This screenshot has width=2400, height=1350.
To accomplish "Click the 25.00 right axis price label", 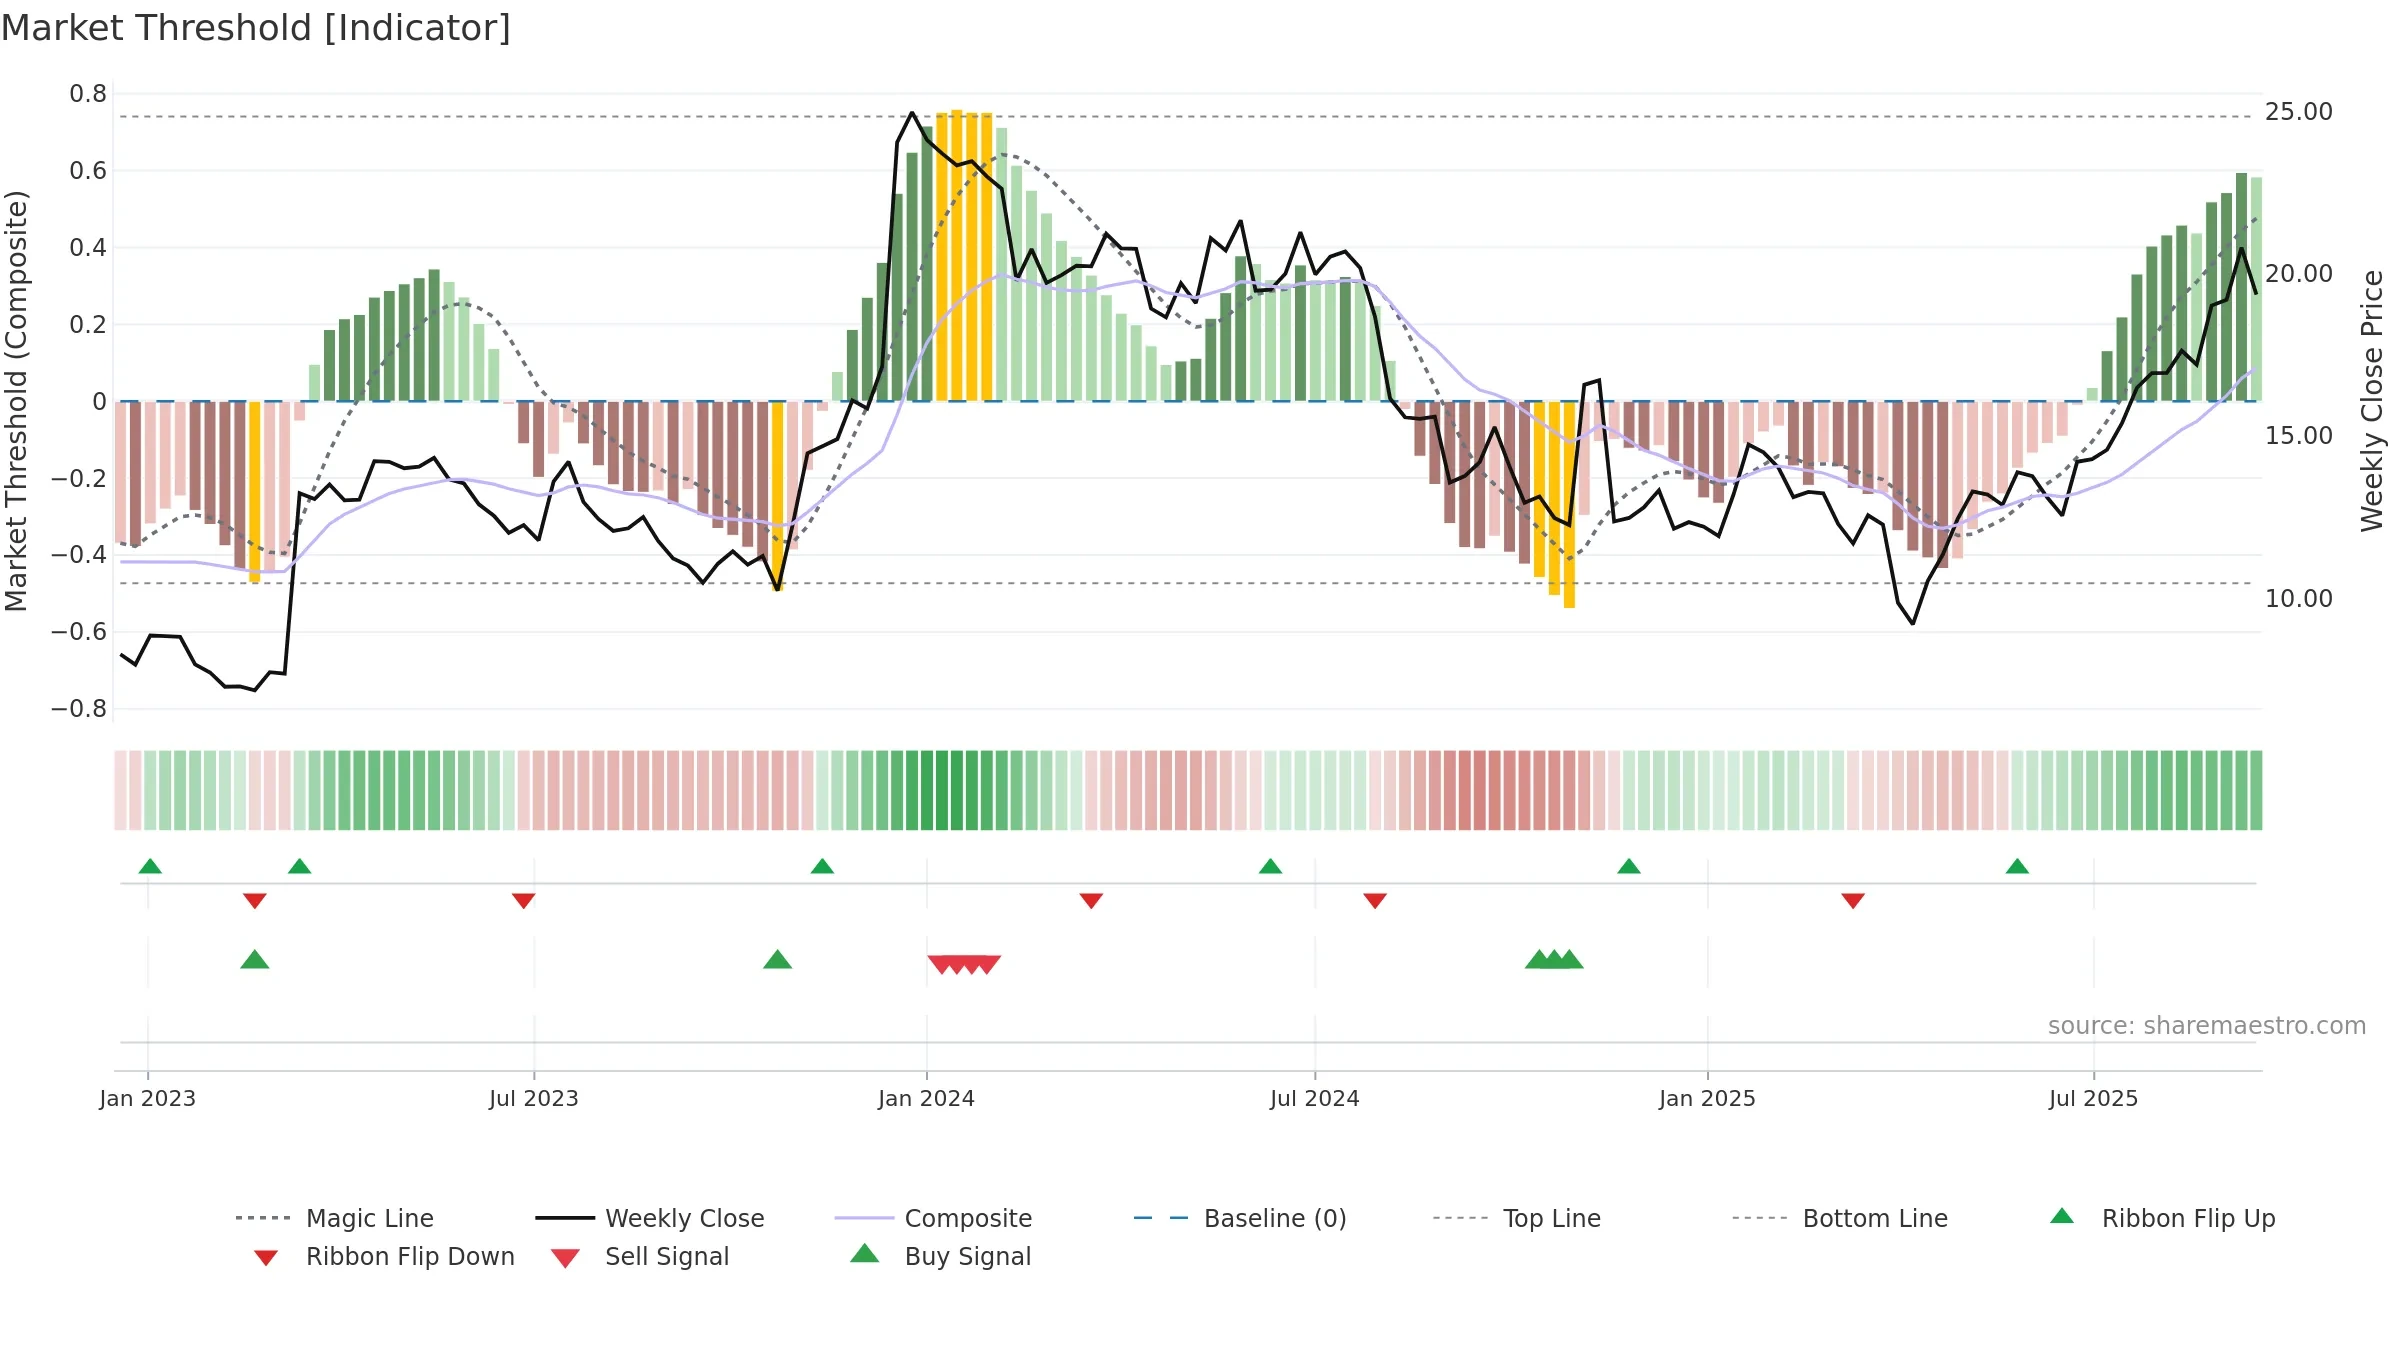I will [2299, 112].
